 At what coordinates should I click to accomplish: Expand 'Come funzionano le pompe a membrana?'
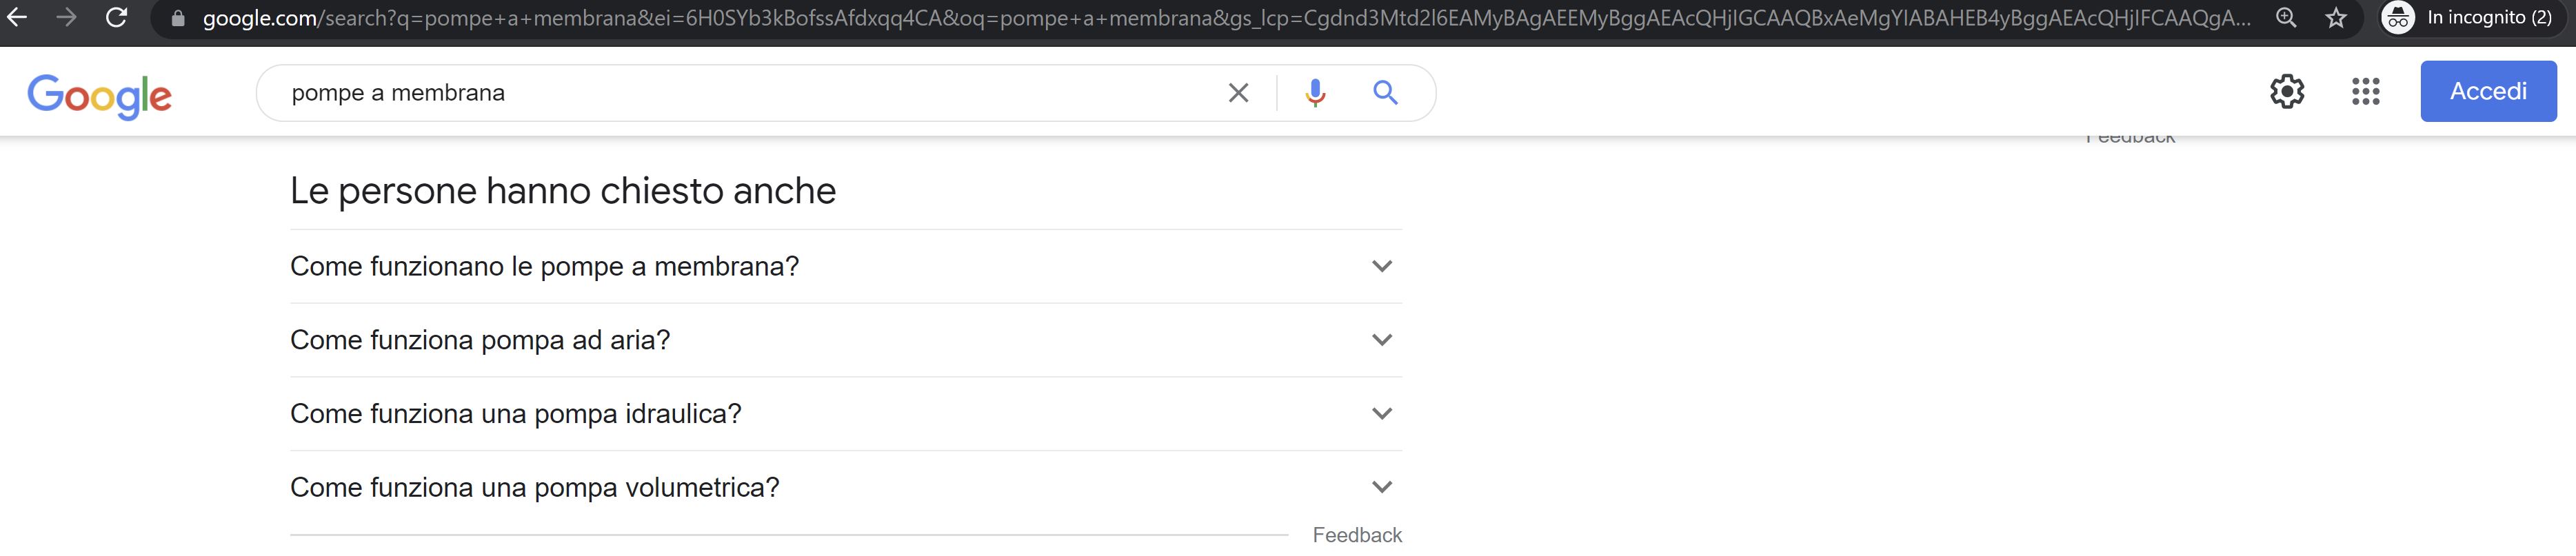click(x=1383, y=266)
